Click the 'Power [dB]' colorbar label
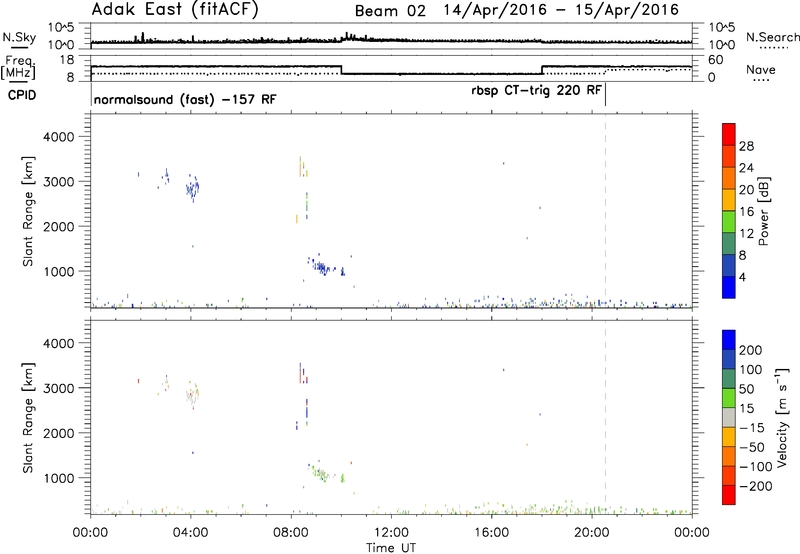The height and width of the screenshot is (554, 800). (x=764, y=211)
